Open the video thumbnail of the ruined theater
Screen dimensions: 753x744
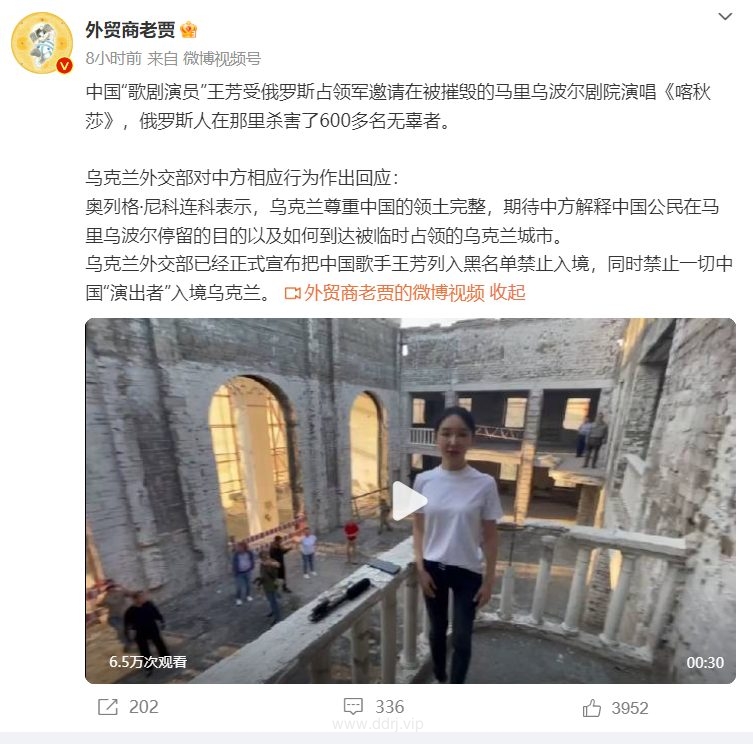pos(410,500)
